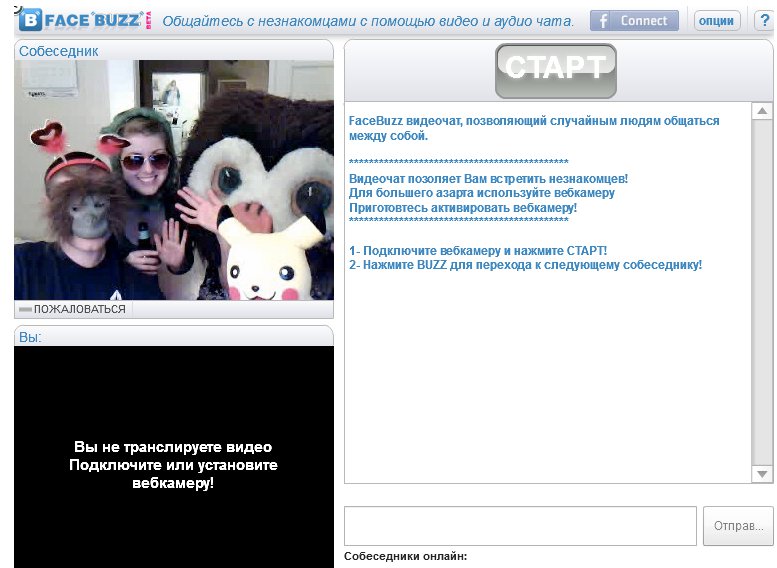This screenshot has height=568, width=777.
Task: Click the Вы: panel header
Action: point(174,337)
